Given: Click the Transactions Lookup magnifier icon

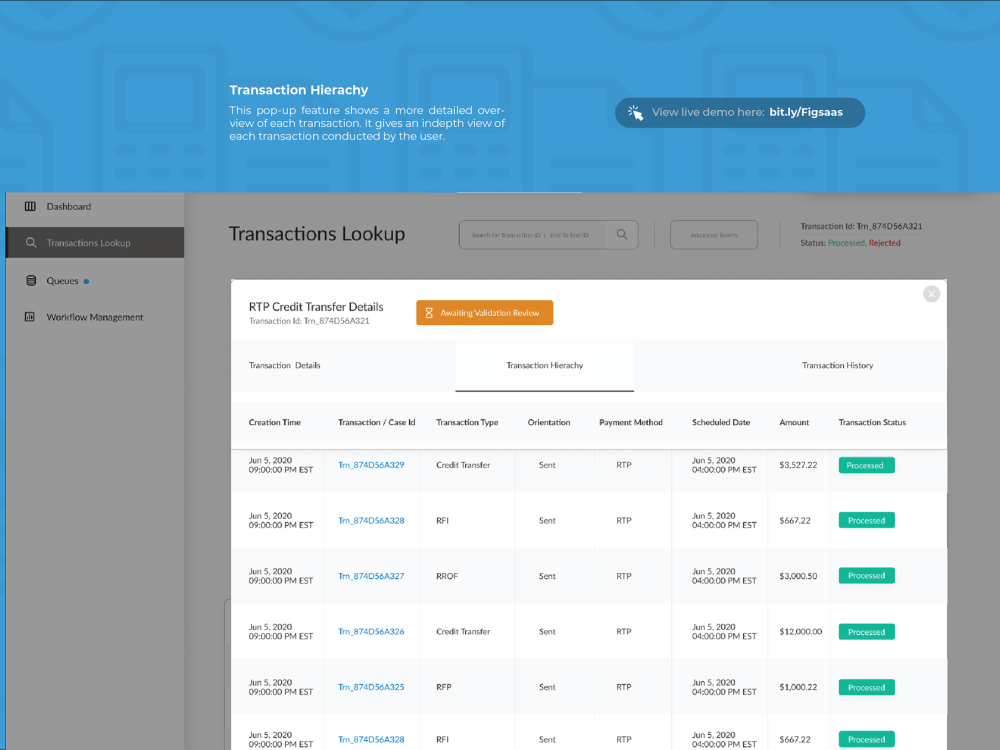Looking at the screenshot, I should [x=31, y=242].
